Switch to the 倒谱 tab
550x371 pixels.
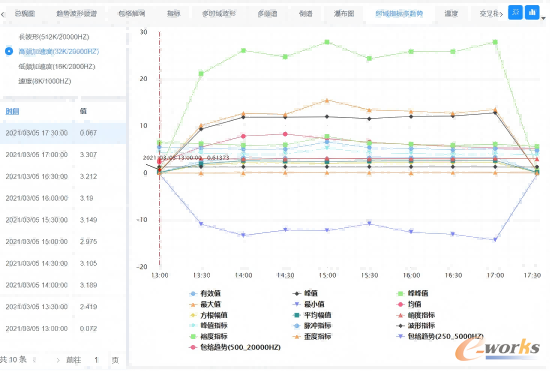306,14
